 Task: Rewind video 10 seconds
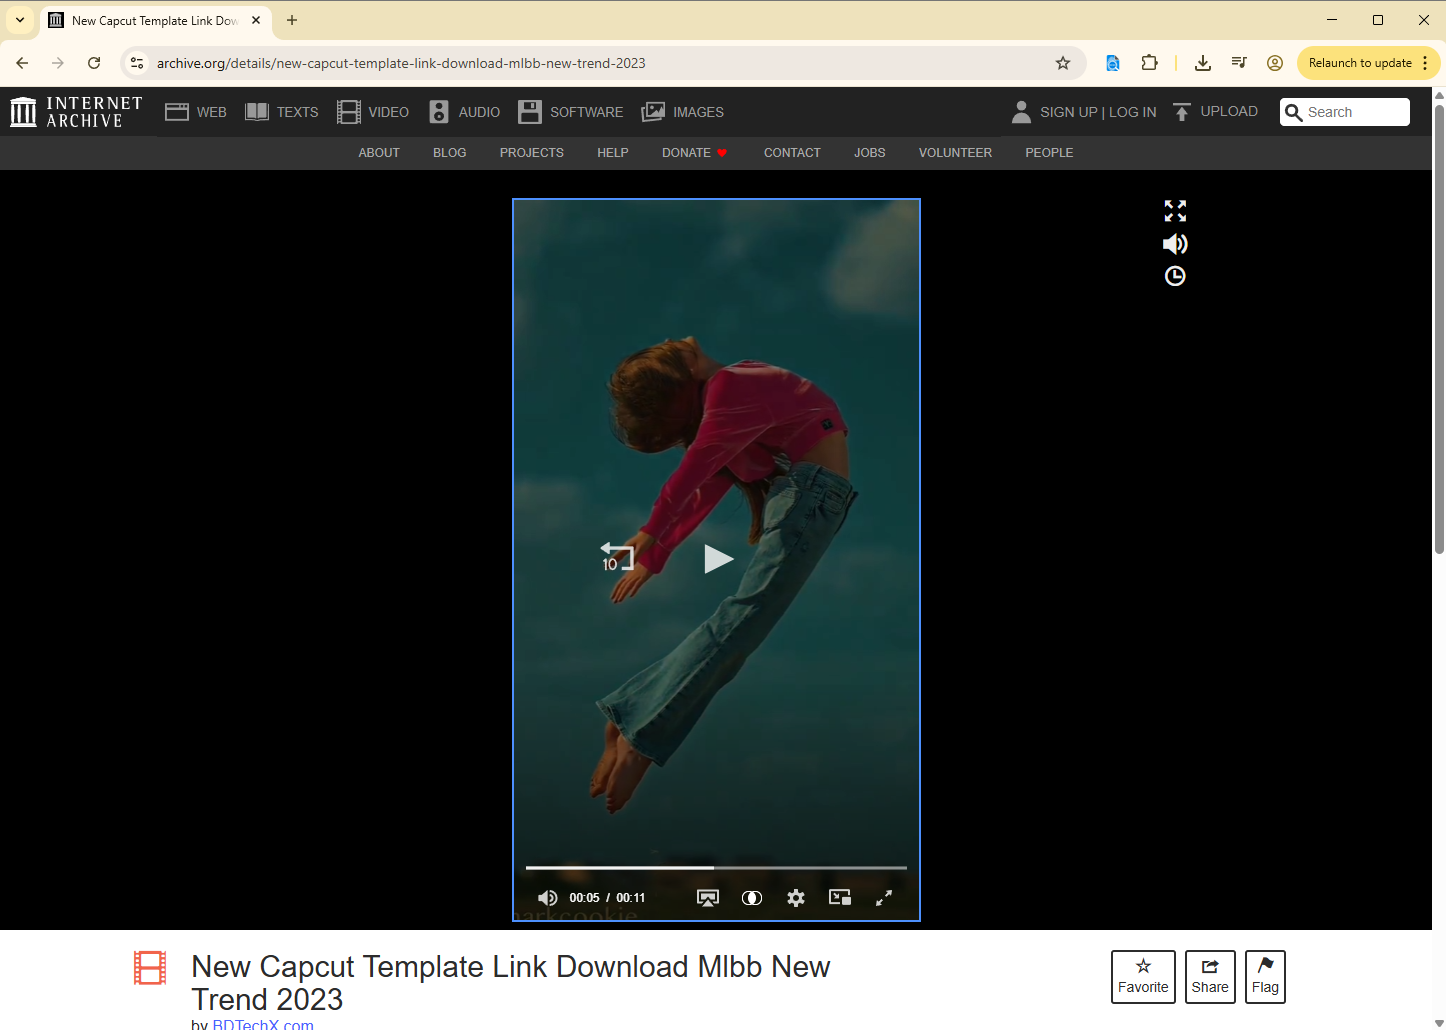(616, 557)
